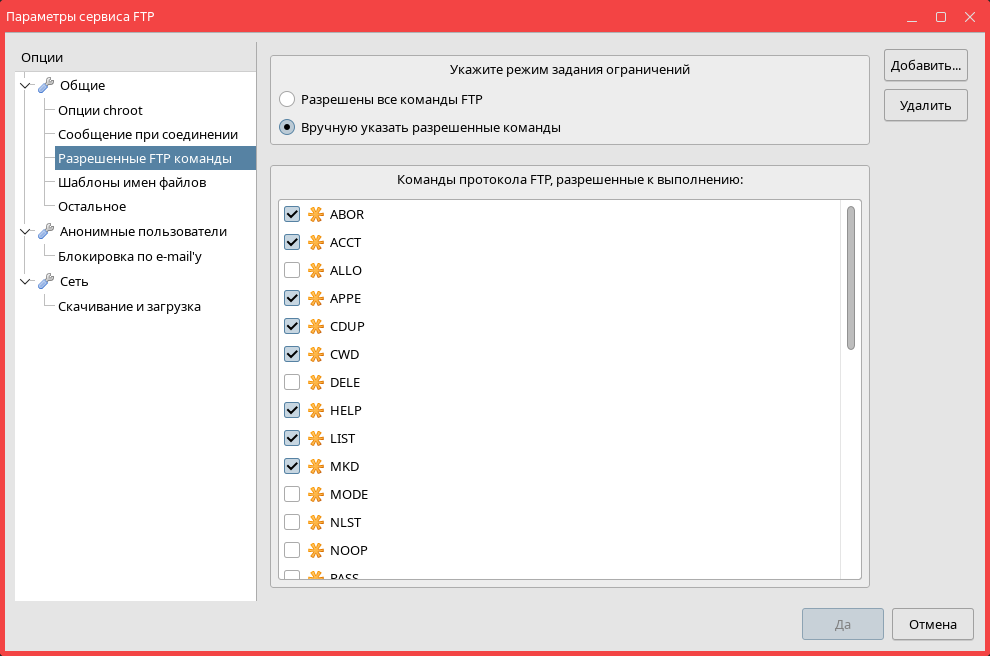Click the wrench icon beside Сеть
This screenshot has width=990, height=656.
(46, 282)
